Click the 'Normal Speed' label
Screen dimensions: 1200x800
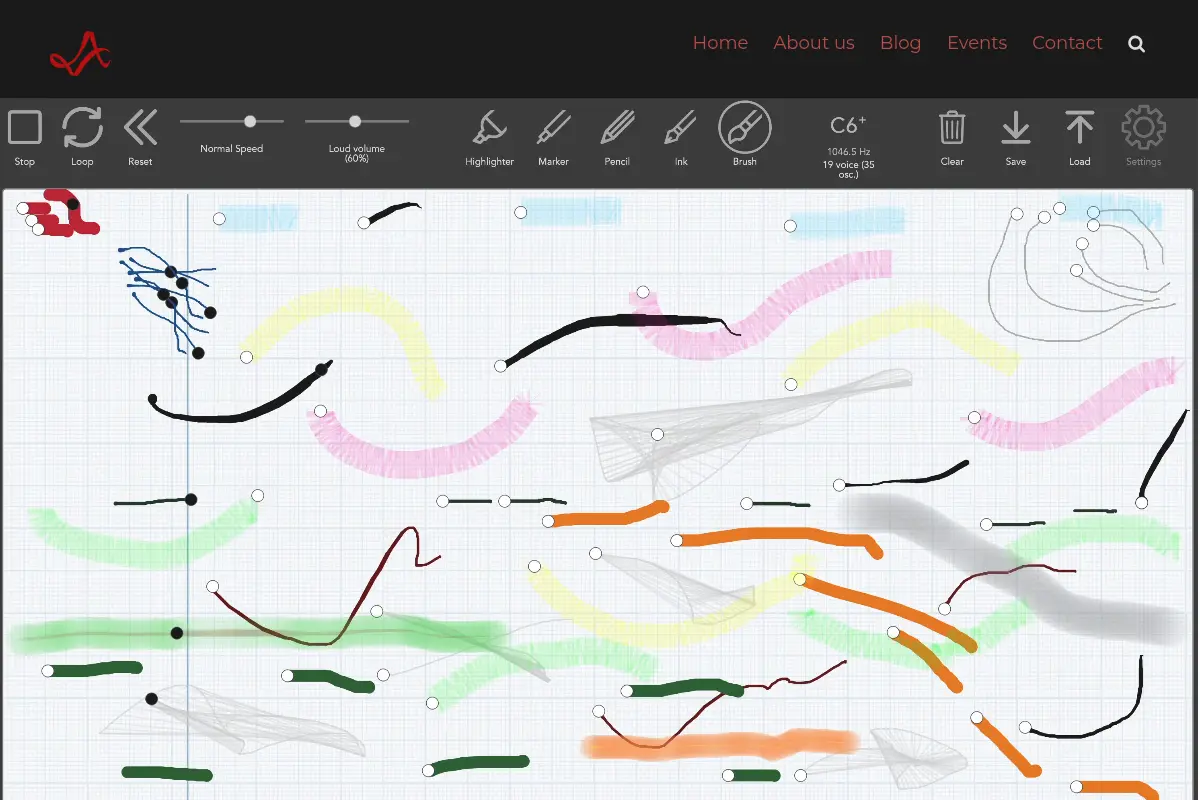[231, 149]
